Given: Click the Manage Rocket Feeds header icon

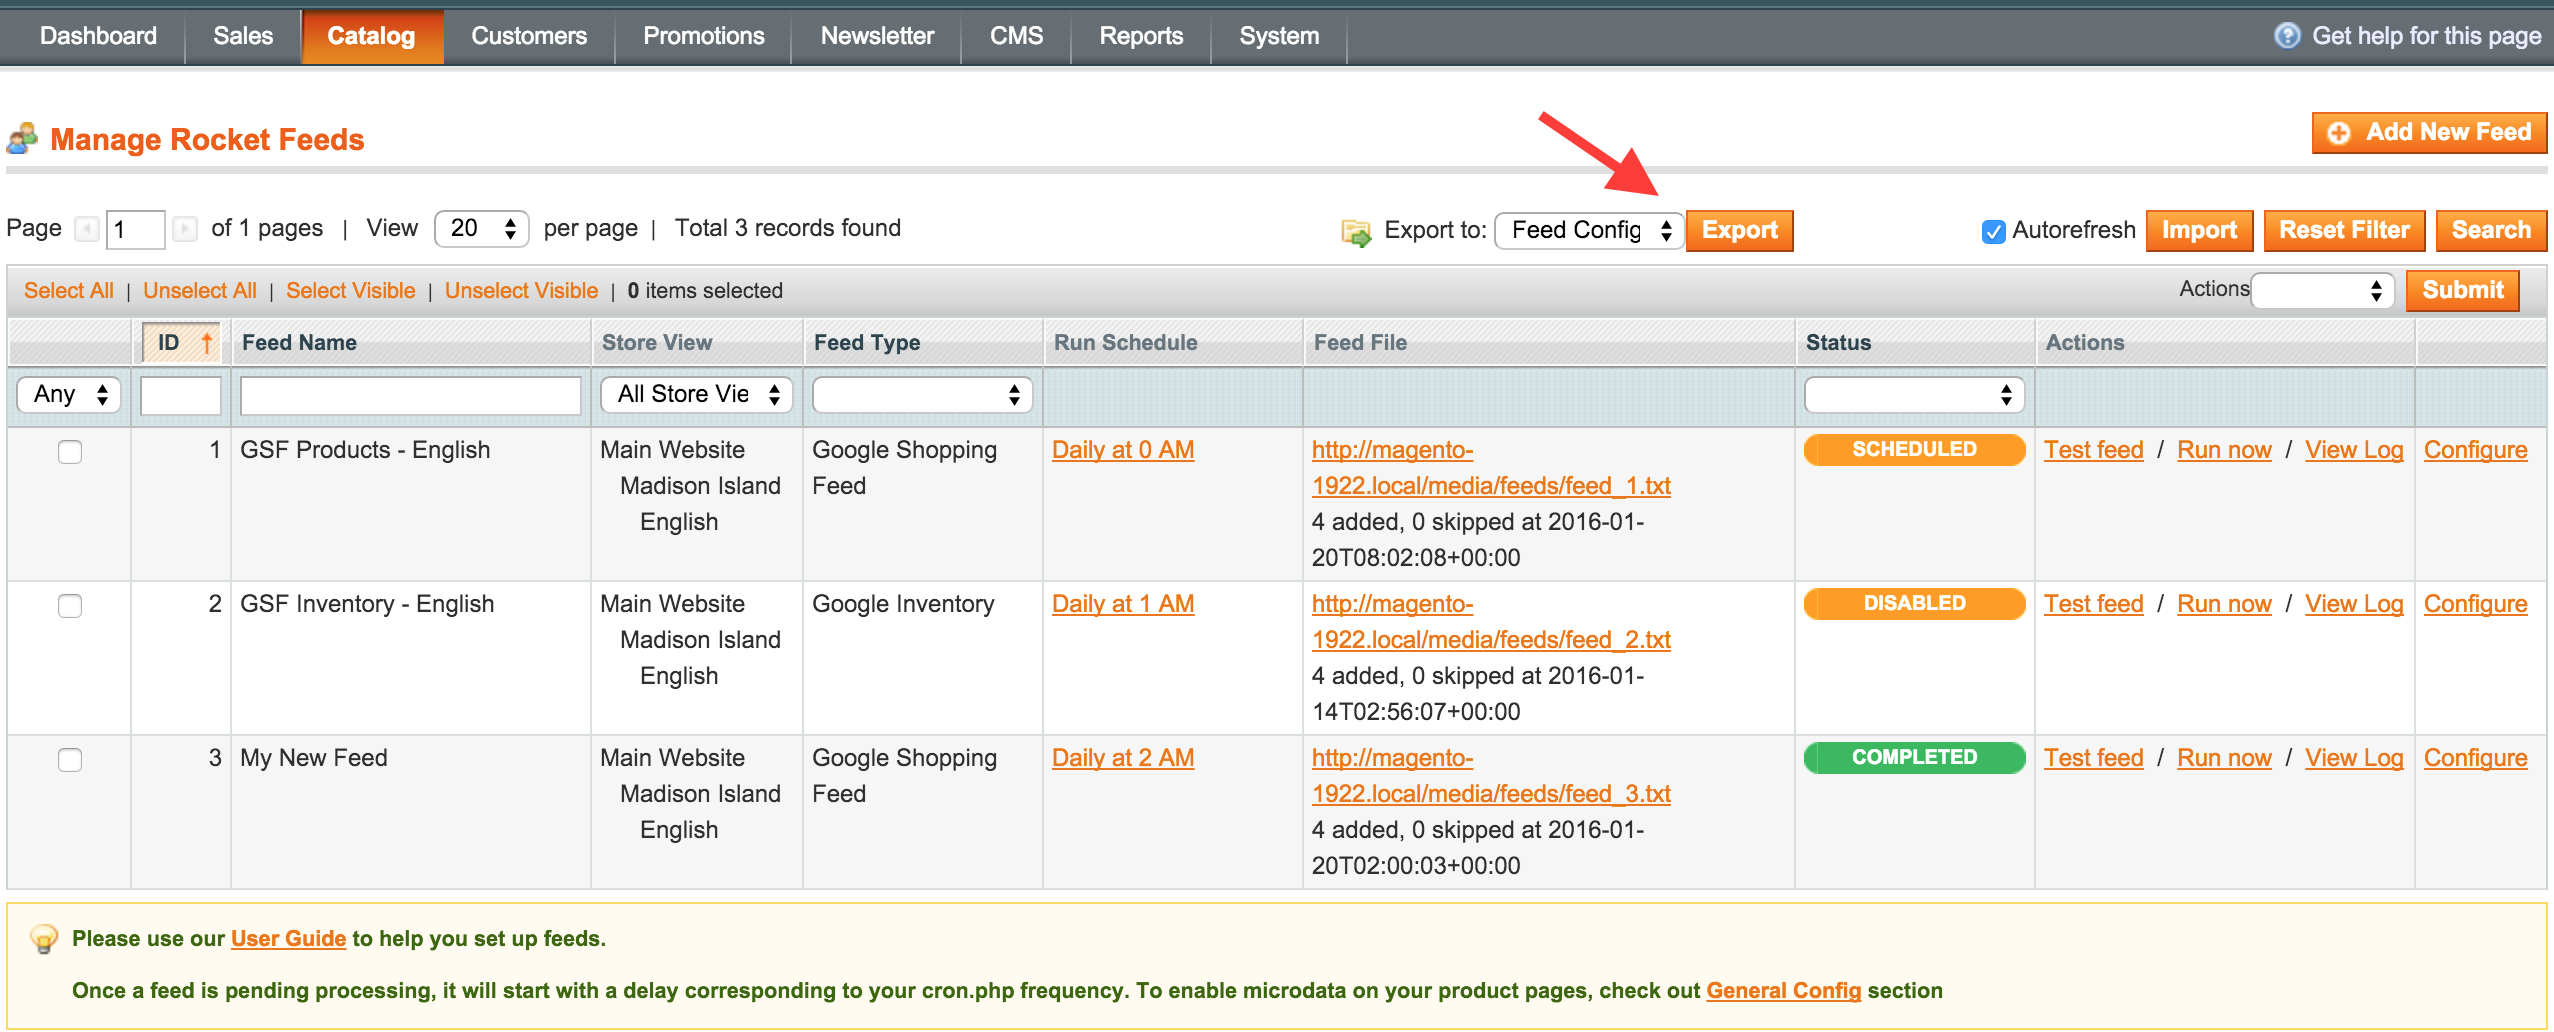Looking at the screenshot, I should (22, 139).
